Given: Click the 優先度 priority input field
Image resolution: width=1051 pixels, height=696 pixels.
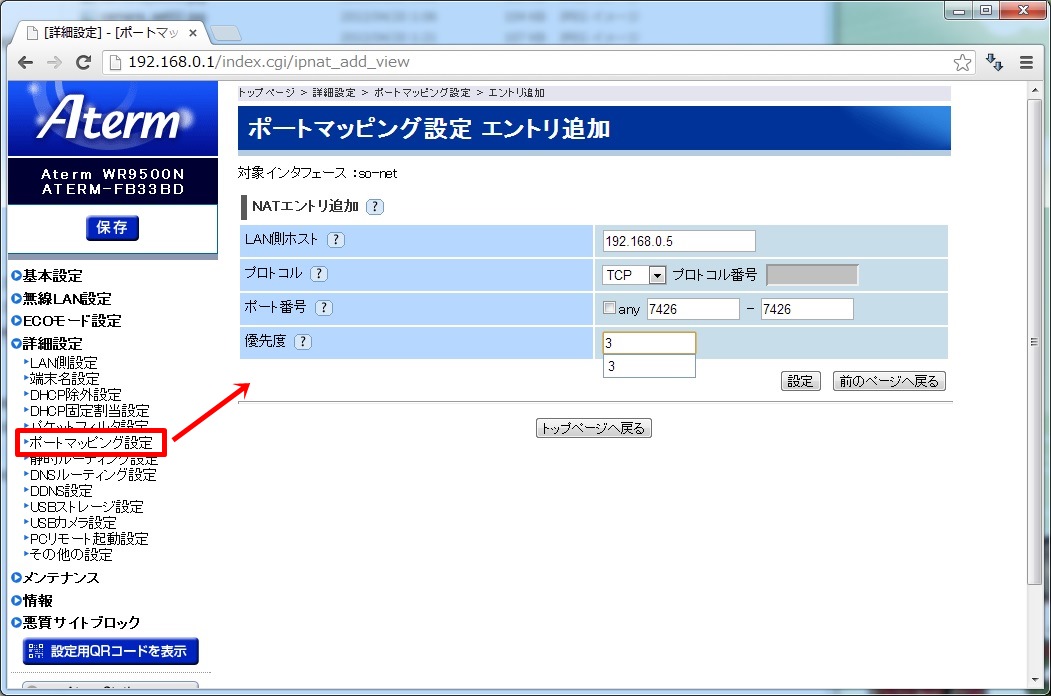Looking at the screenshot, I should point(649,343).
